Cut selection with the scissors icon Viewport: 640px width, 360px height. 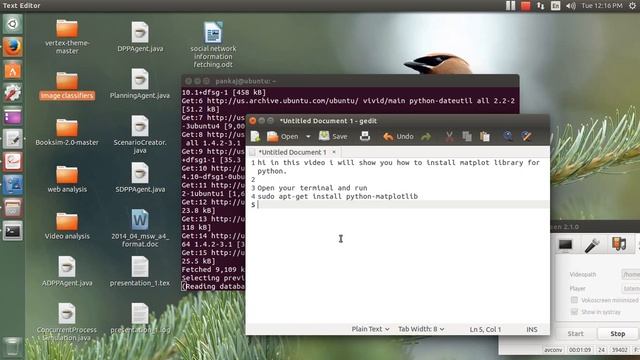(x=449, y=136)
